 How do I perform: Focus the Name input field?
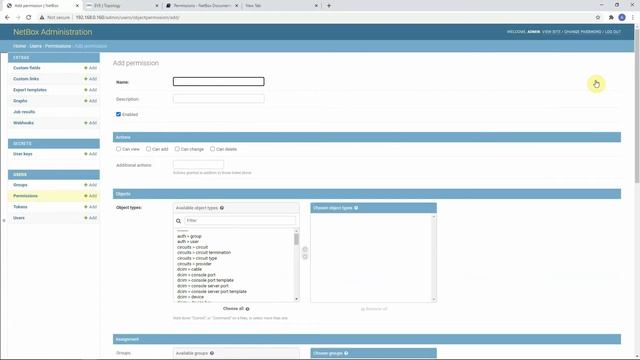218,82
